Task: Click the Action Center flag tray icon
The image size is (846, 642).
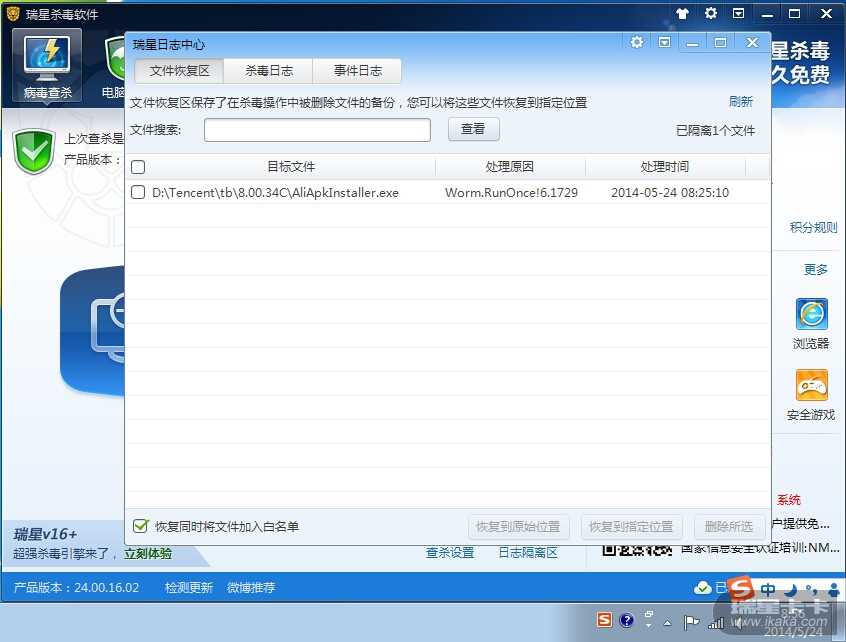Action: [x=691, y=623]
